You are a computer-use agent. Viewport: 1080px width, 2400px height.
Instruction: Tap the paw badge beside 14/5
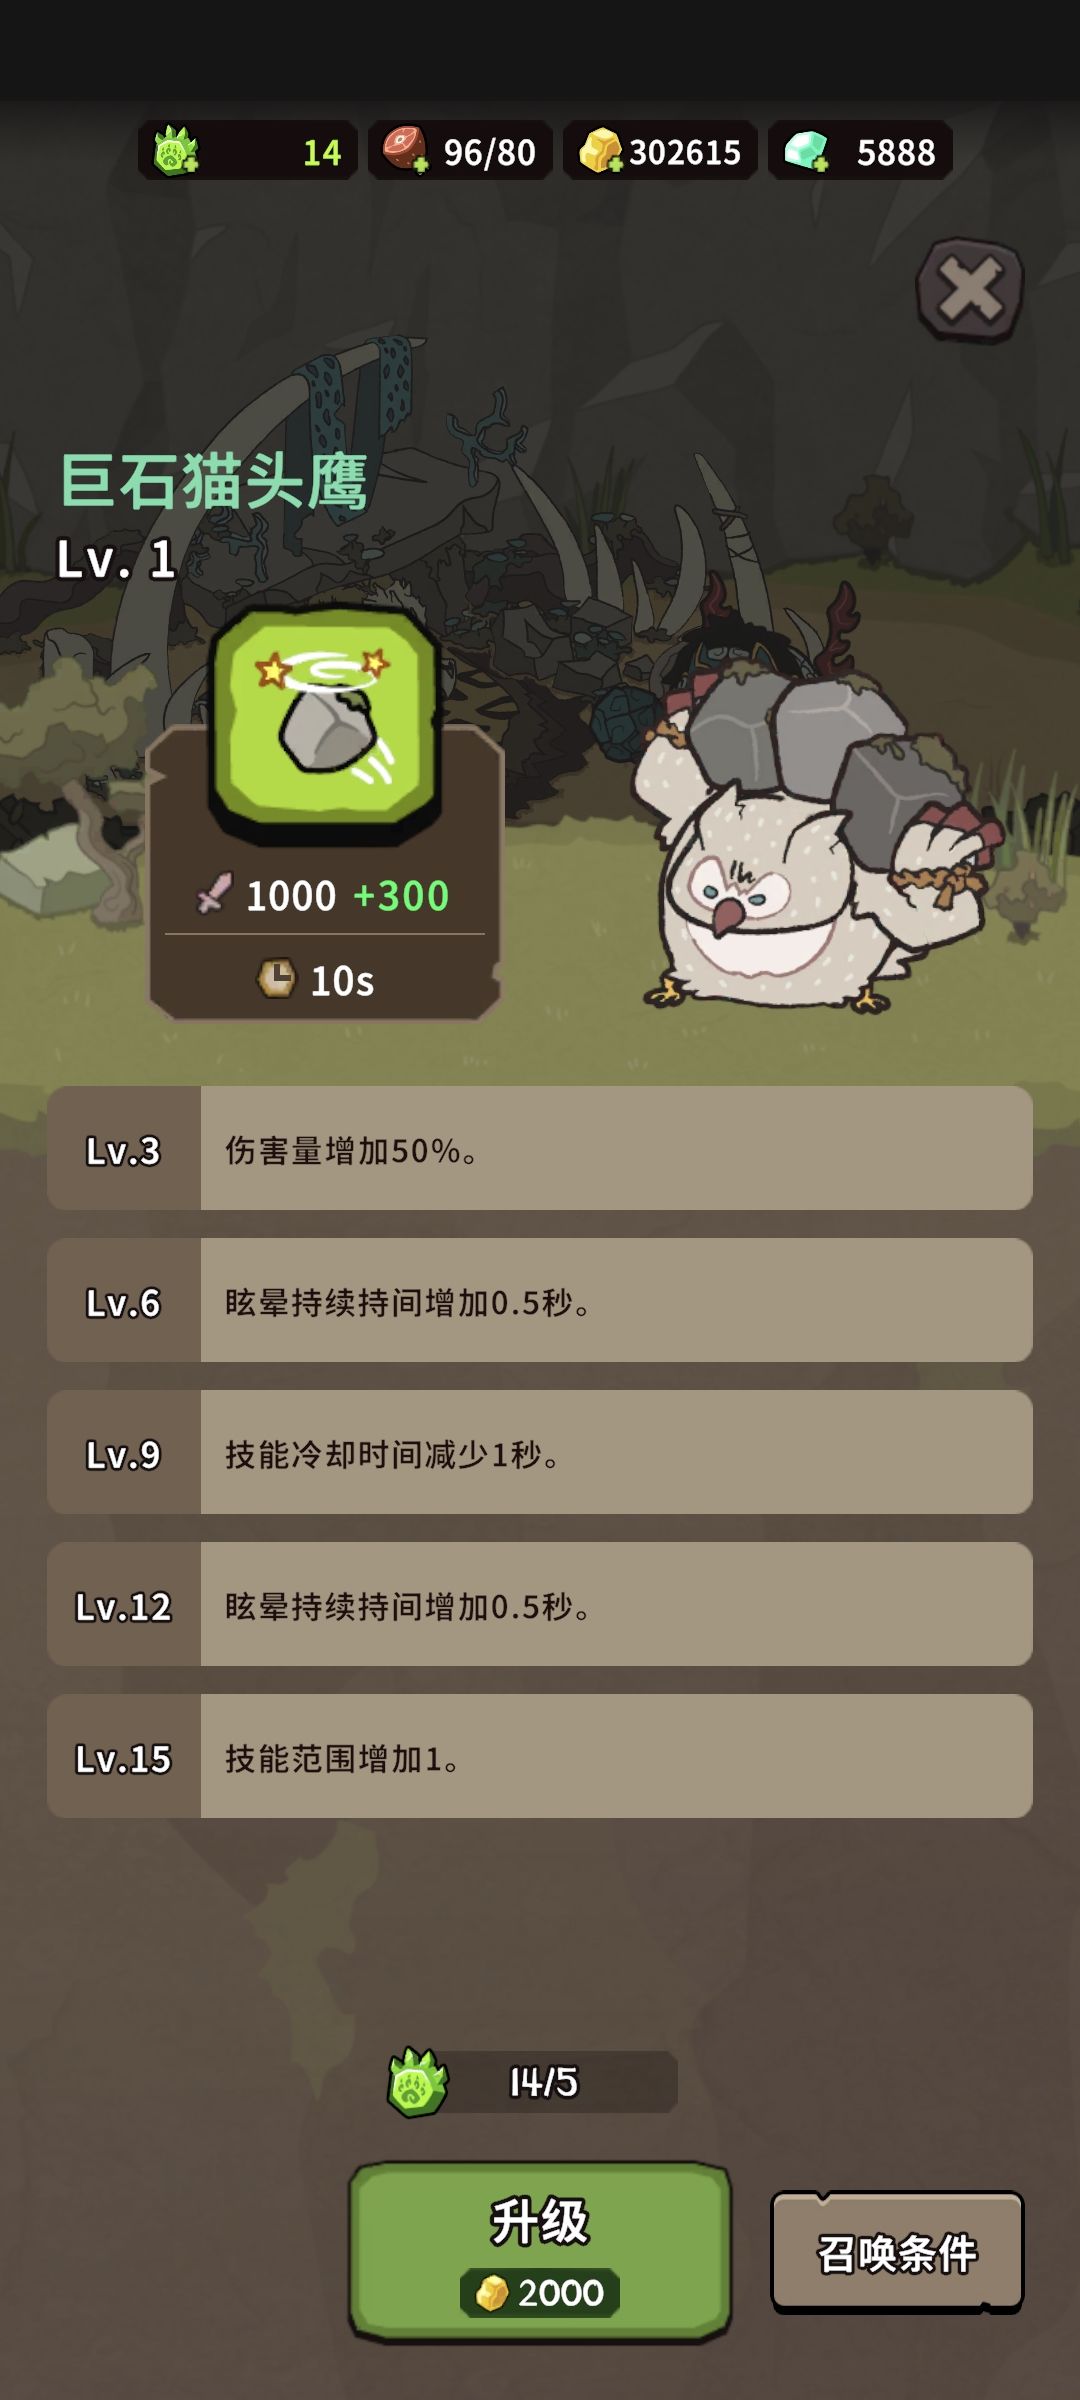[418, 2082]
